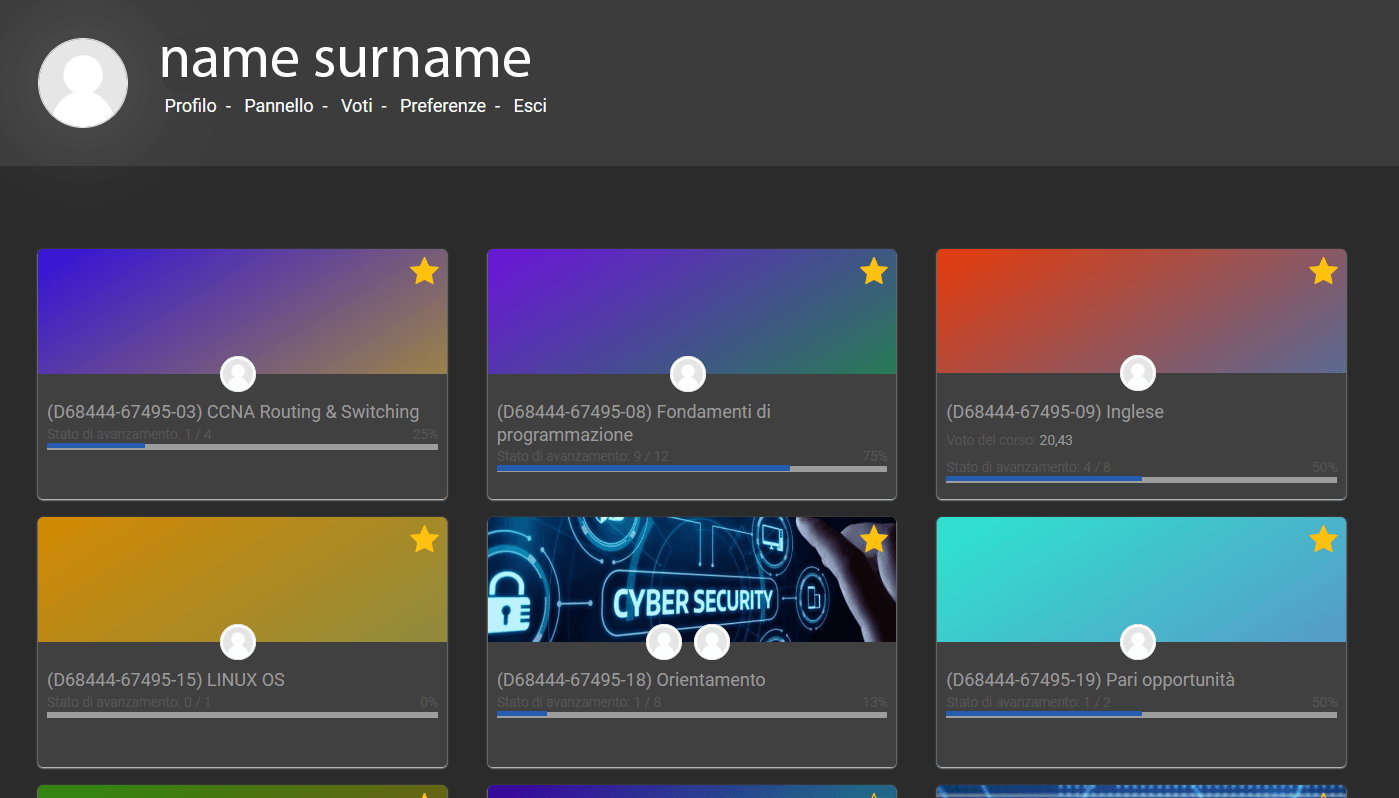Click the 13% progress percentage label
The image size is (1399, 798).
pos(875,703)
